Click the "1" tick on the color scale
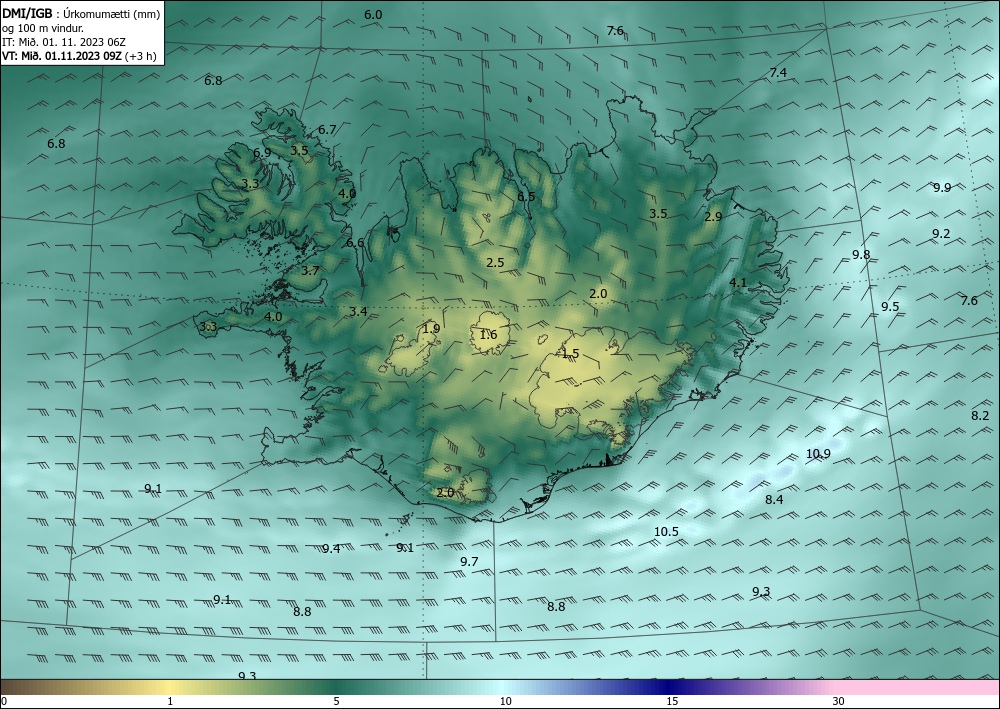 pyautogui.click(x=170, y=701)
